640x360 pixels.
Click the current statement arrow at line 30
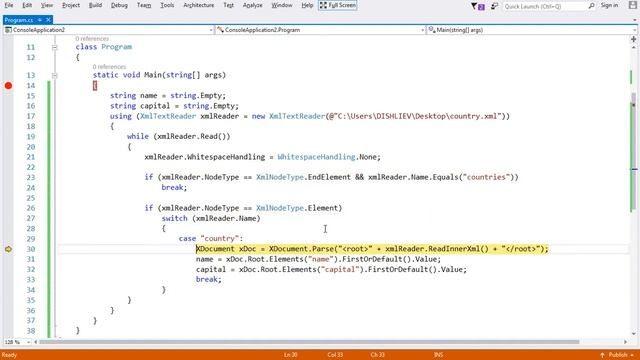[x=8, y=249]
